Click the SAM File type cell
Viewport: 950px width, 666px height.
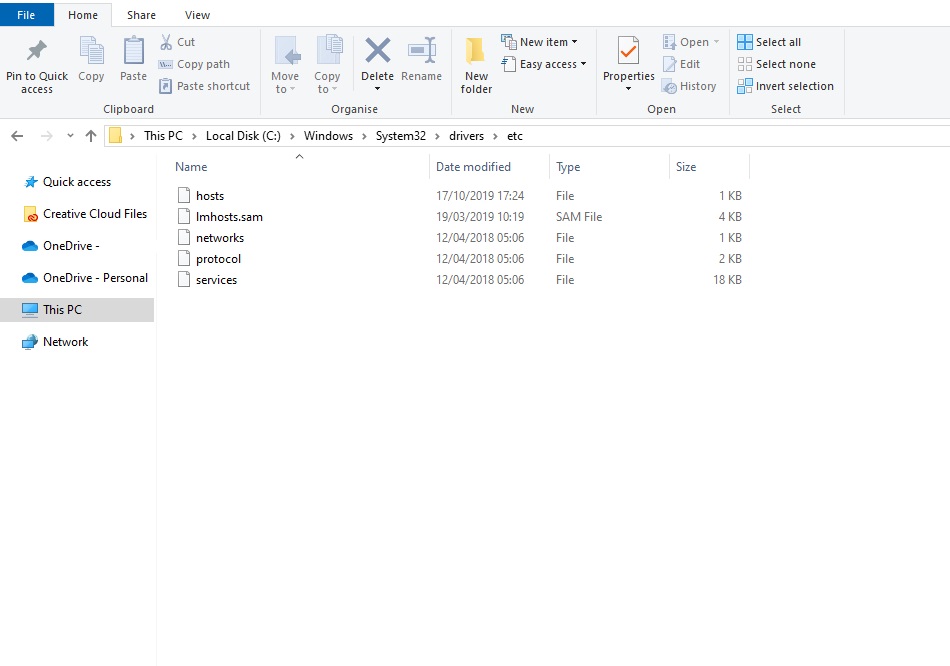(579, 217)
